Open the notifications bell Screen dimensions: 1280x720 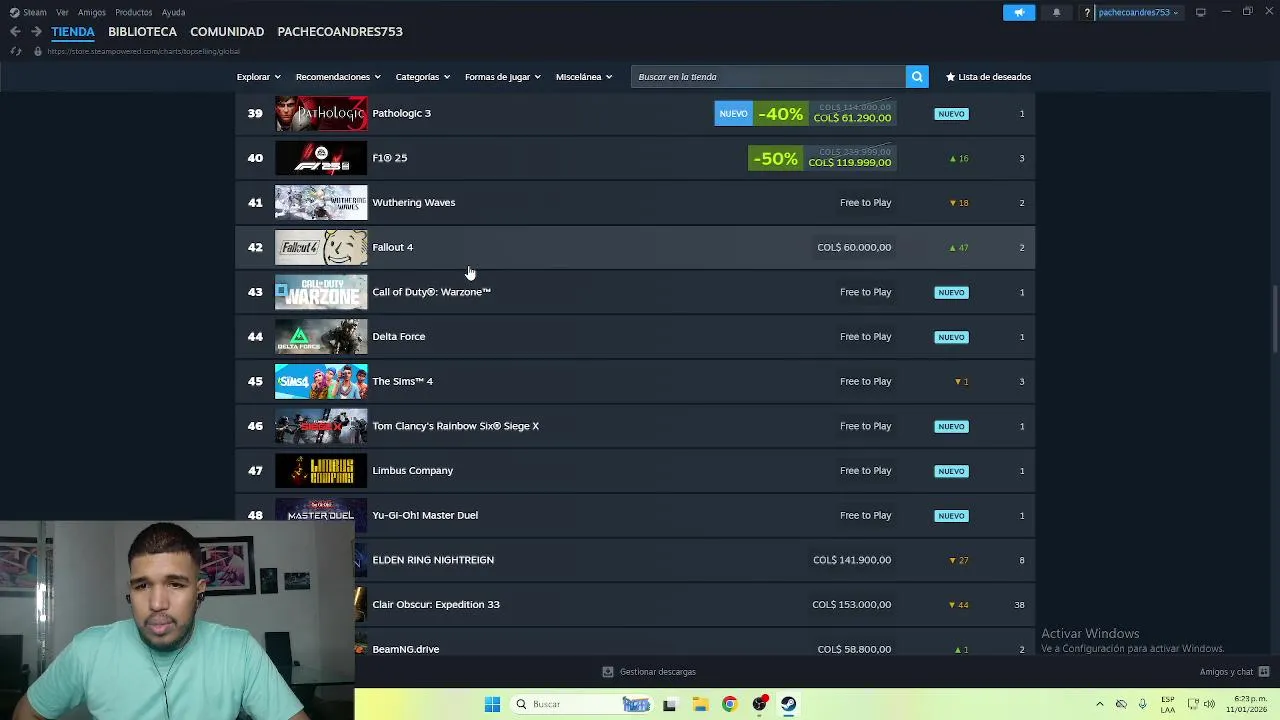pos(1056,12)
